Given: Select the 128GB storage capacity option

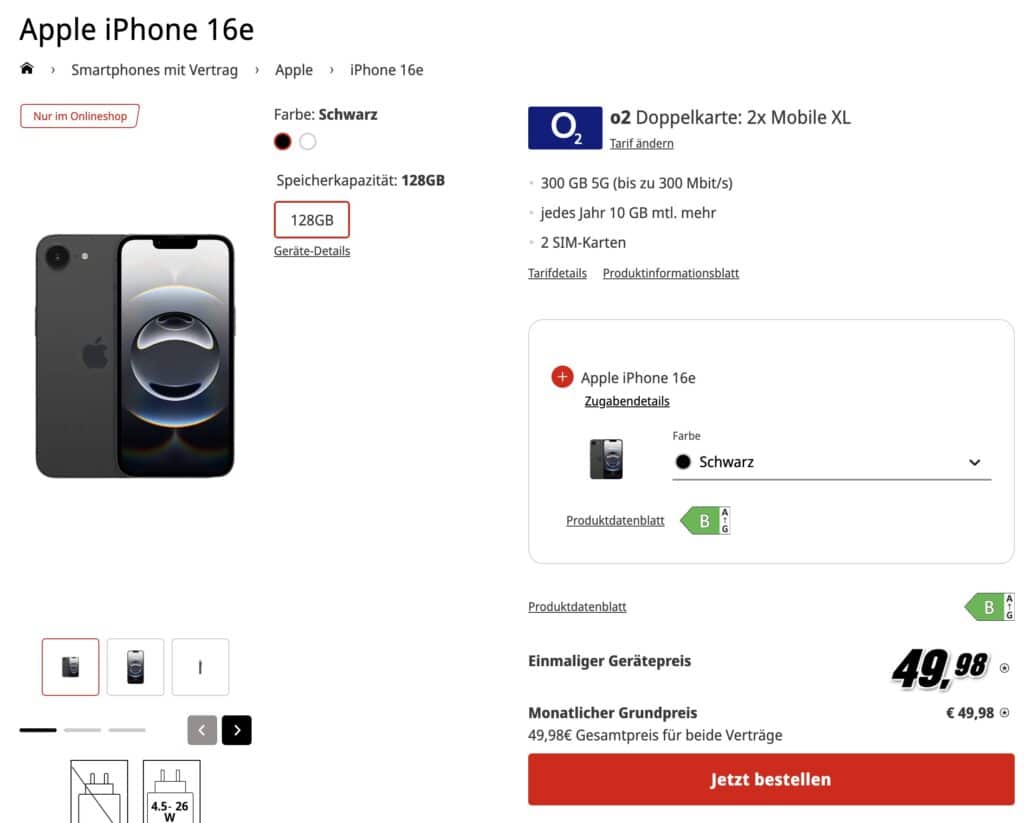Looking at the screenshot, I should (x=312, y=220).
